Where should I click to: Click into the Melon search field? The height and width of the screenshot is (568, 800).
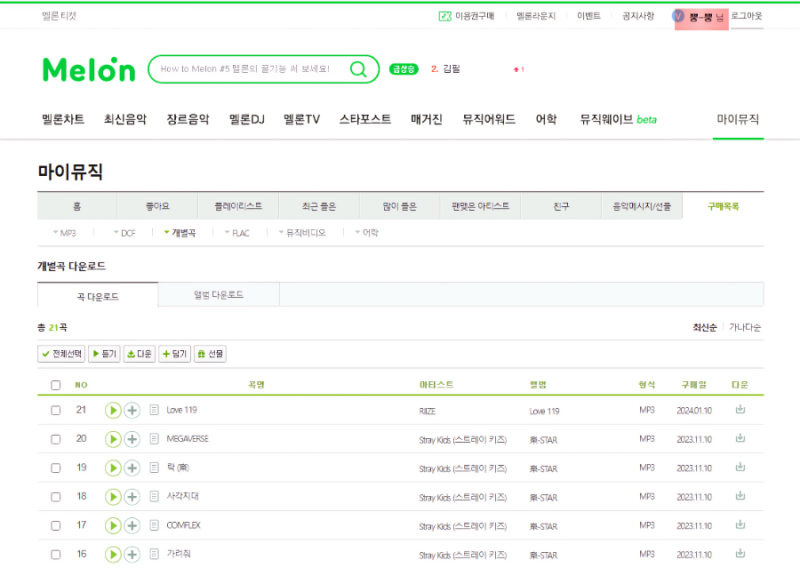(247, 69)
